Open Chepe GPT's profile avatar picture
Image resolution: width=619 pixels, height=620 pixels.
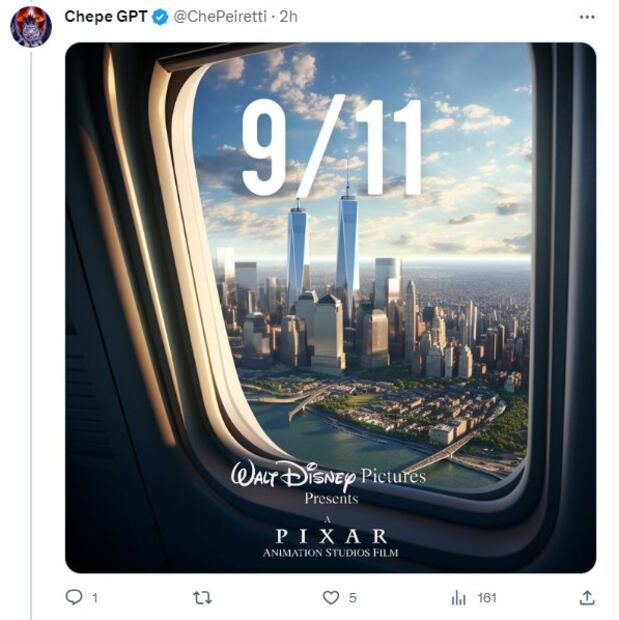[31, 27]
